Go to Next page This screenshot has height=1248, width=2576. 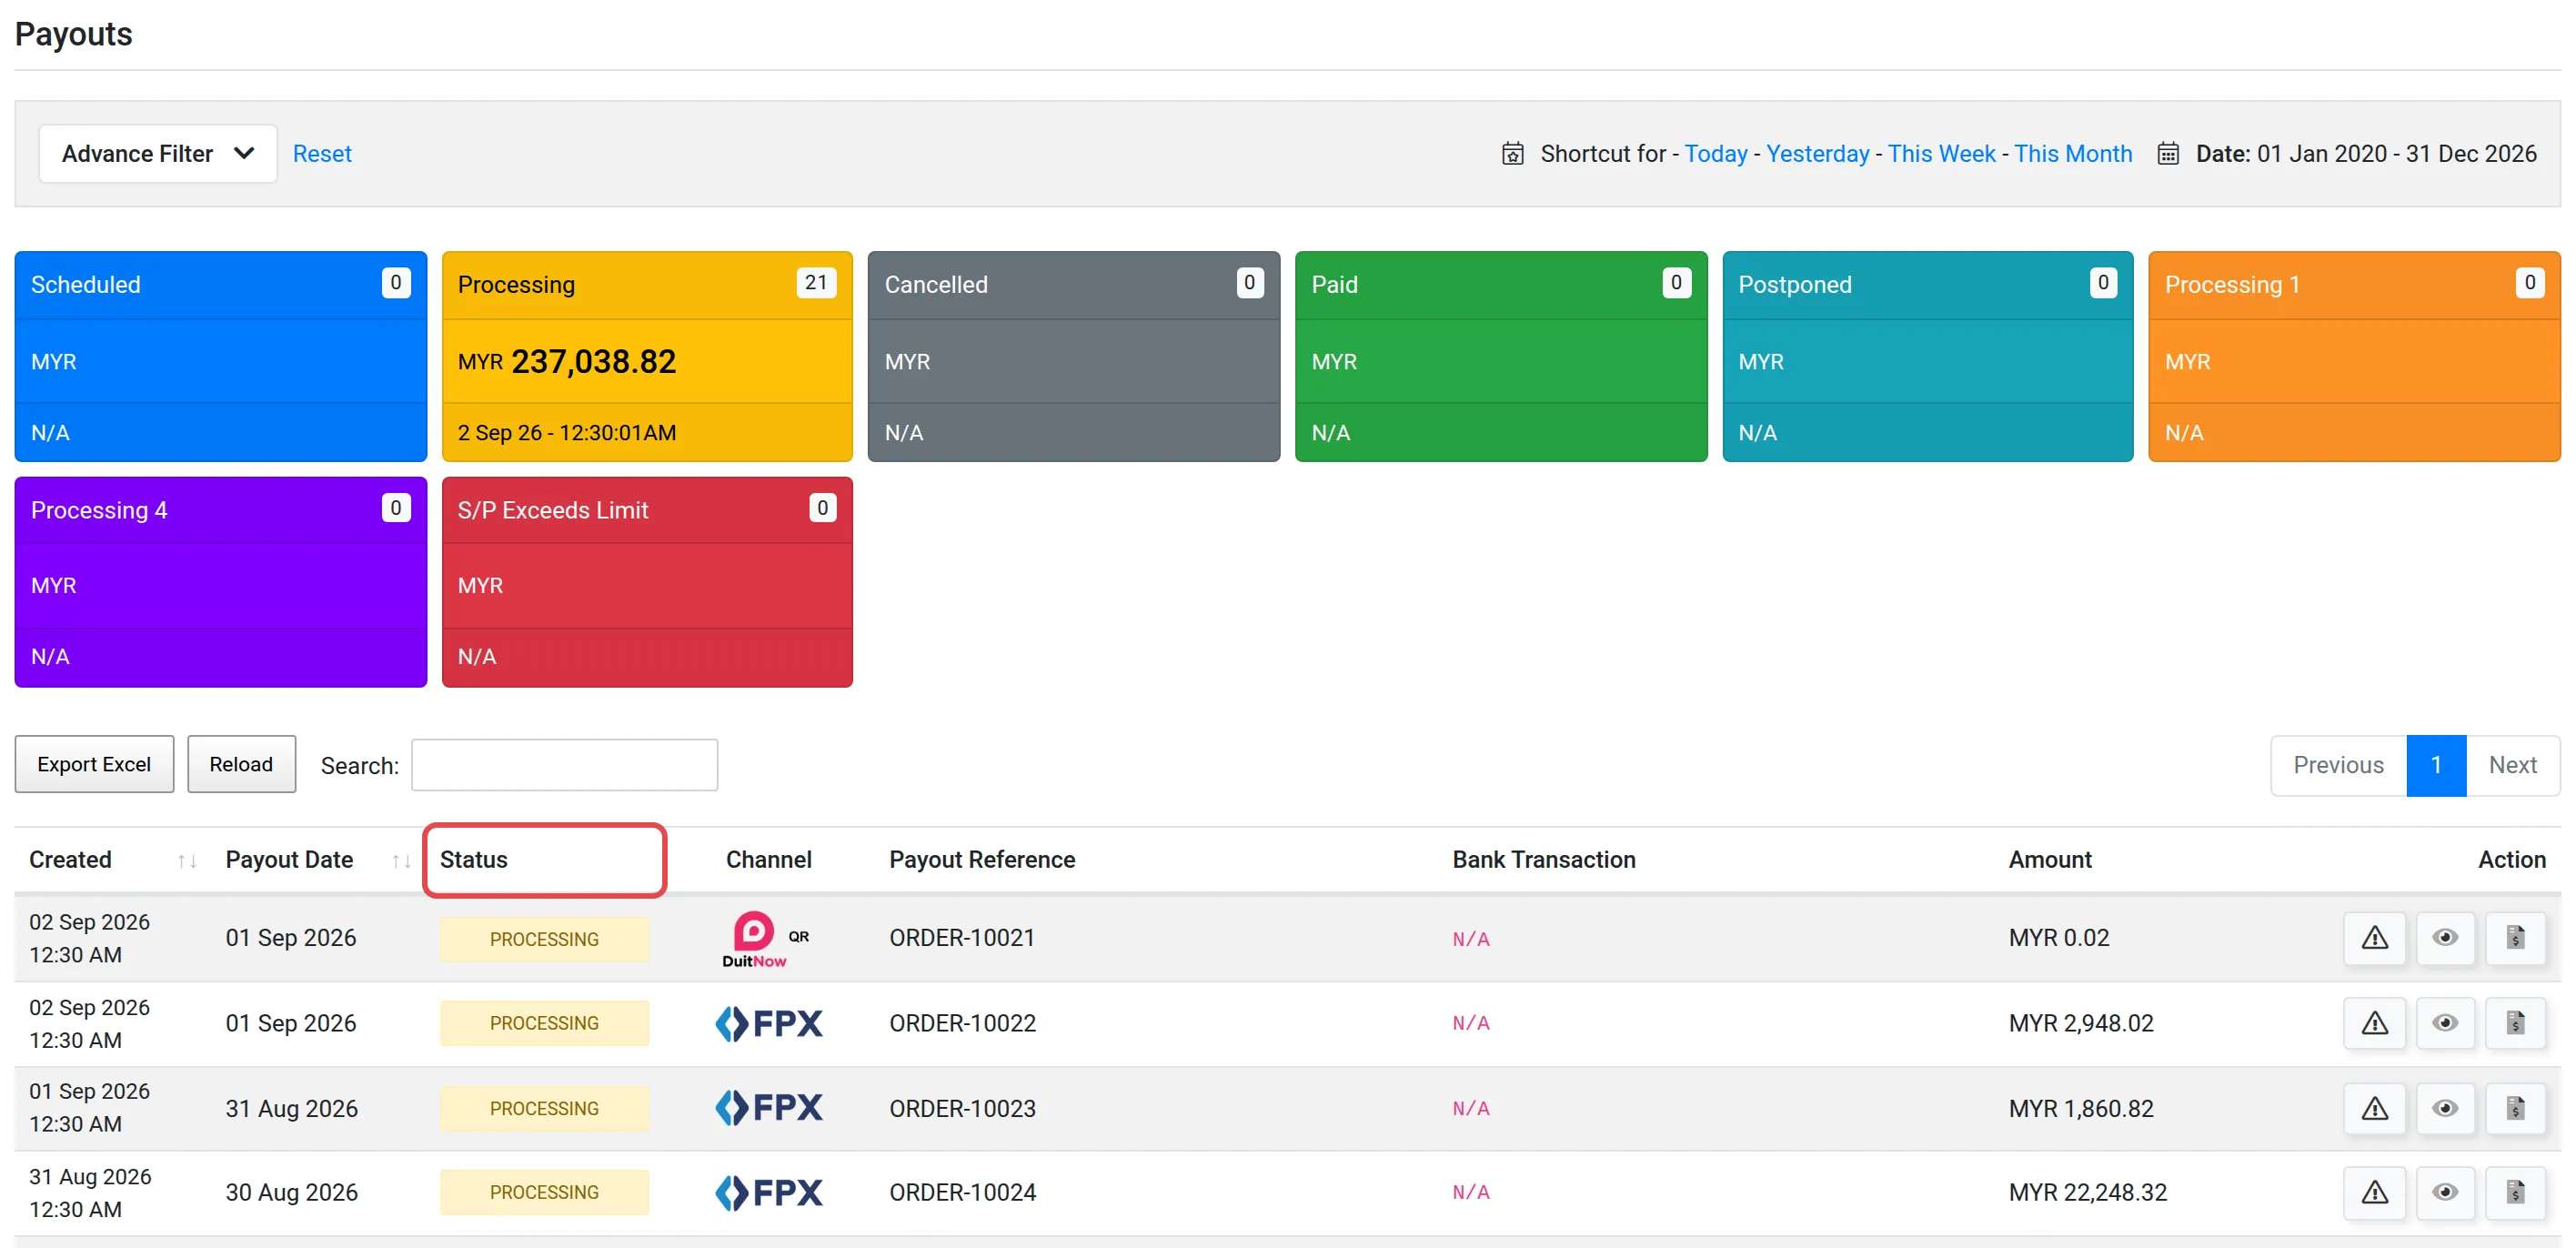click(2512, 765)
